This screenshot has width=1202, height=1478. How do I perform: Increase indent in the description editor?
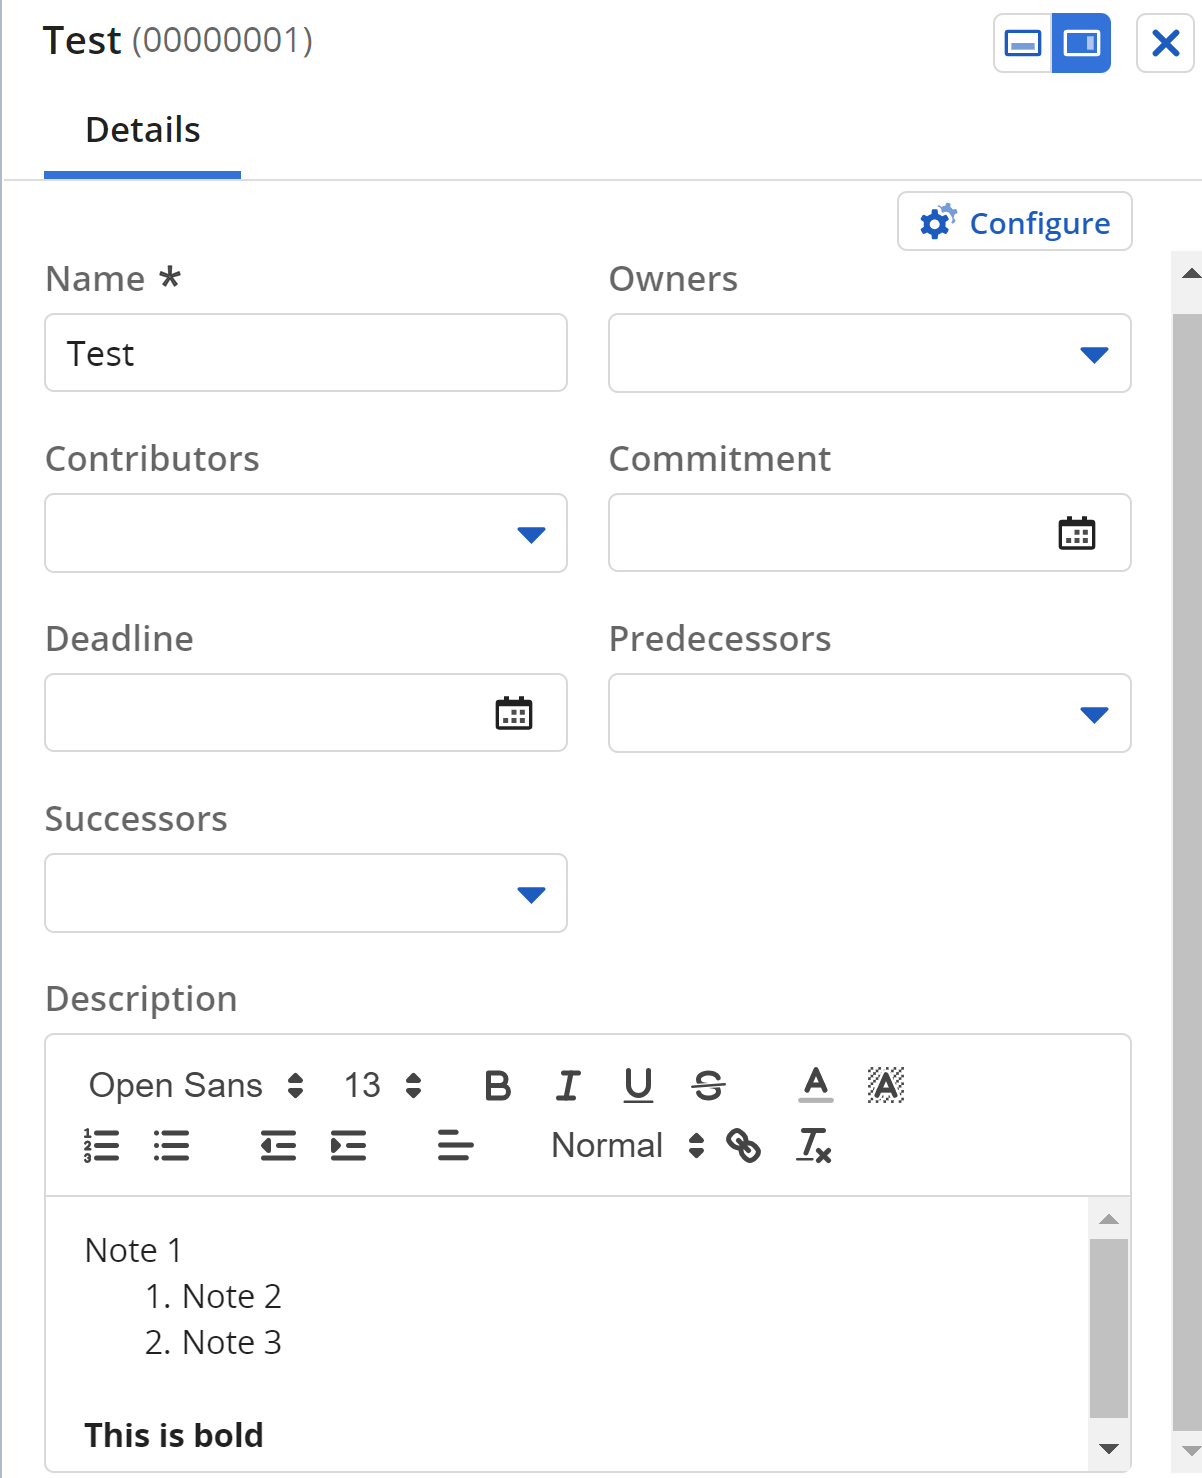click(x=348, y=1146)
